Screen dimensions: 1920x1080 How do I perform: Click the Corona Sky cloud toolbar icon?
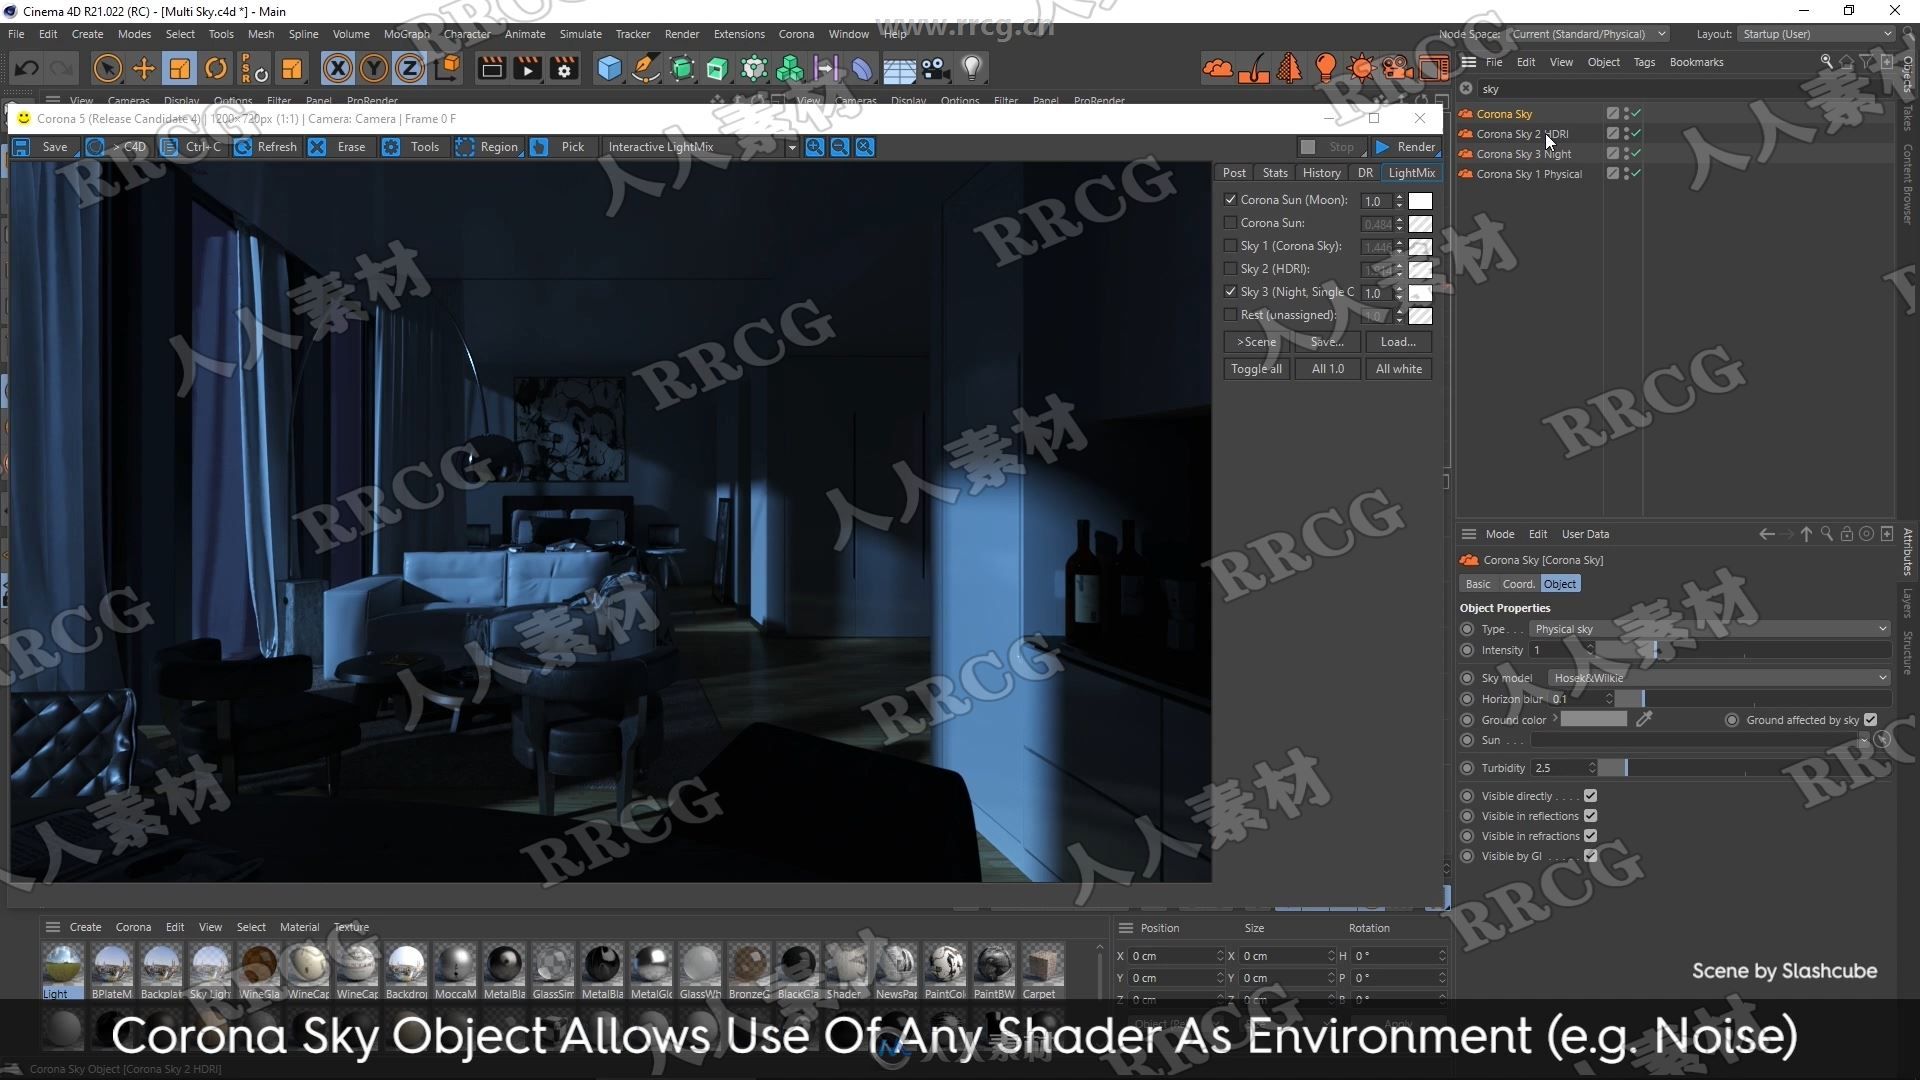point(1217,68)
